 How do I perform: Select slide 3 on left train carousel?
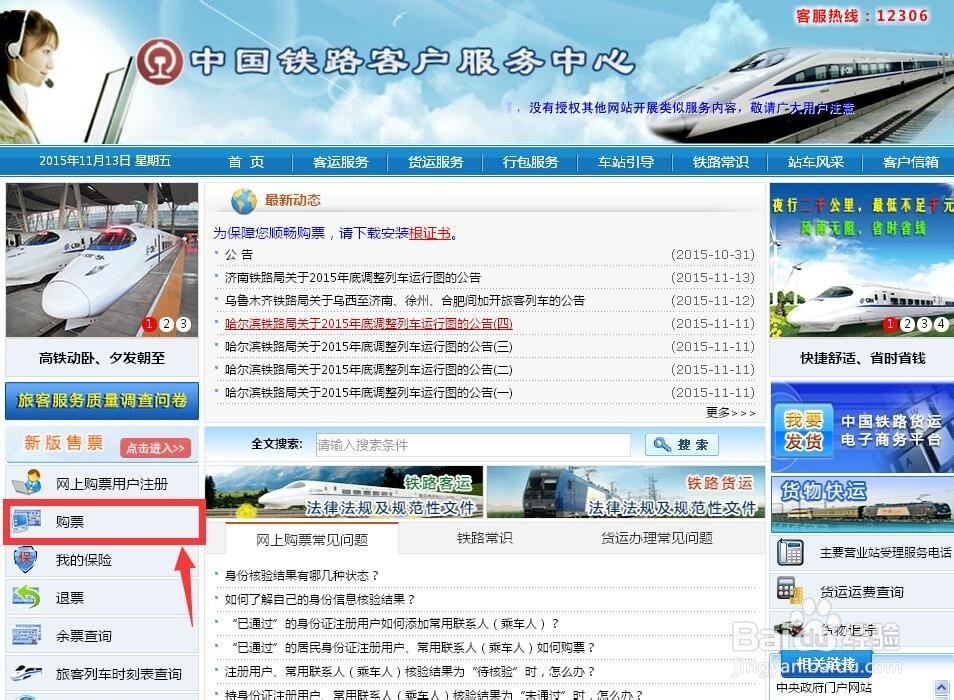183,324
